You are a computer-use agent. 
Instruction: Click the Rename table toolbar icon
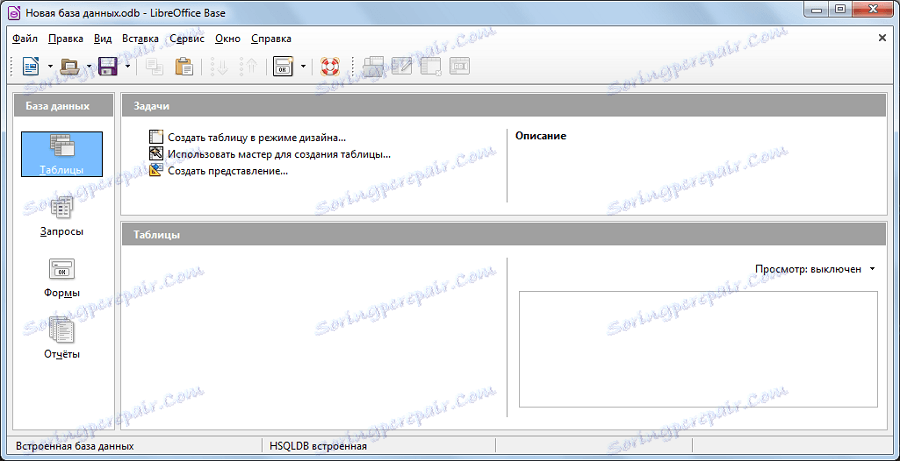(x=460, y=67)
